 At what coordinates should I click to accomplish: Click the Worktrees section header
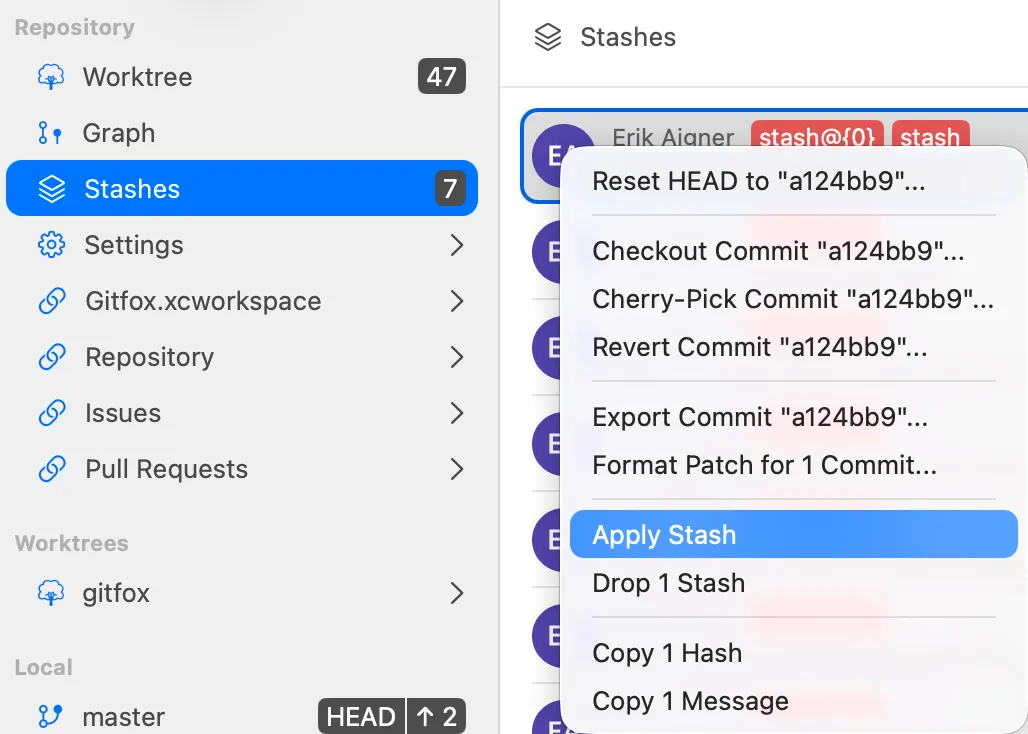(x=72, y=543)
